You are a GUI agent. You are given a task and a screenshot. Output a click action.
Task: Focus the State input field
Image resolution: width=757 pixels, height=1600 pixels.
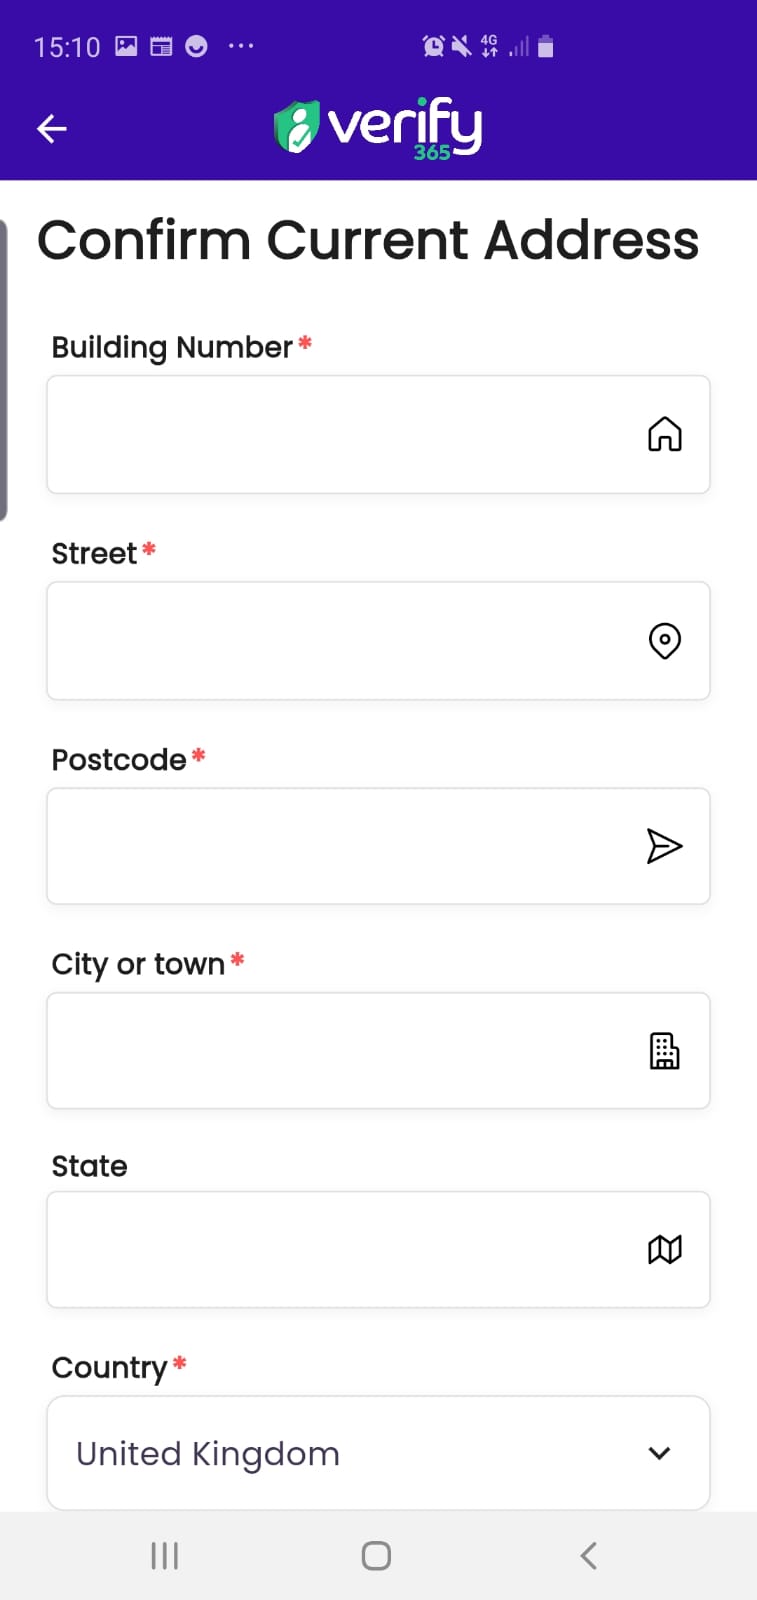point(340,1249)
